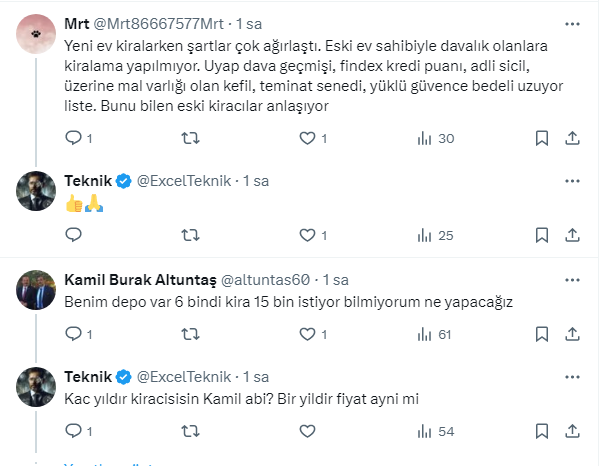Share Teknik's question to Kamil abi
This screenshot has width=605, height=466.
click(573, 432)
